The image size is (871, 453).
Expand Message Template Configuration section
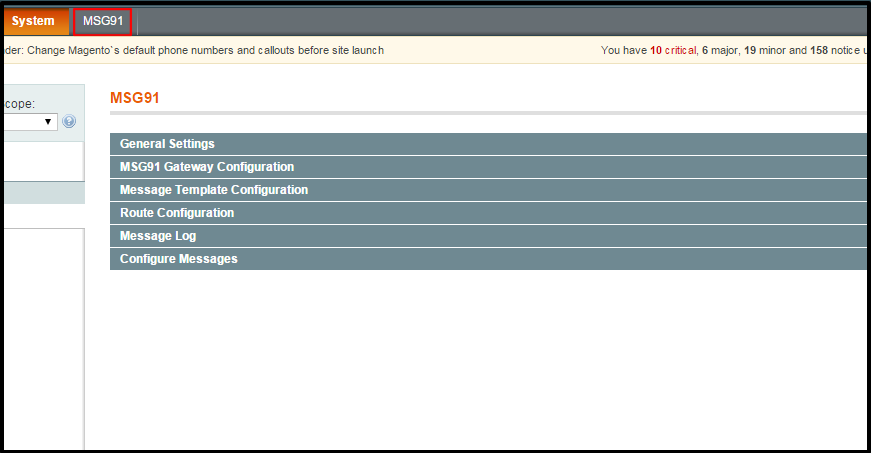[x=488, y=190]
